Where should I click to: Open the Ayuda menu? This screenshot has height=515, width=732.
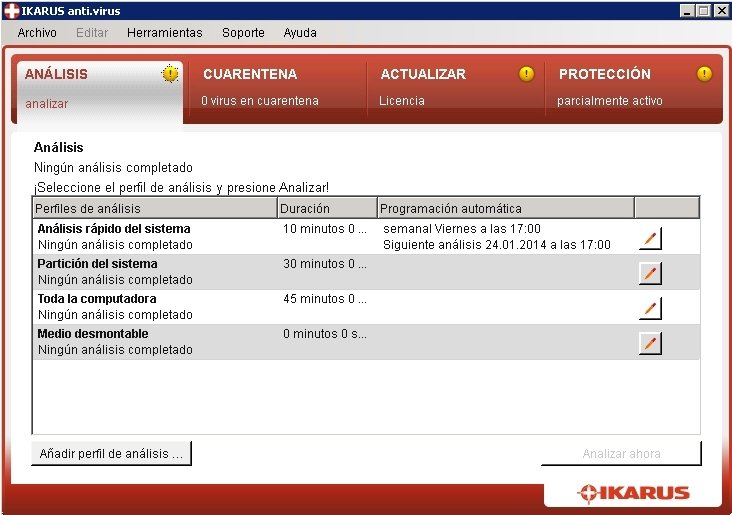point(300,33)
